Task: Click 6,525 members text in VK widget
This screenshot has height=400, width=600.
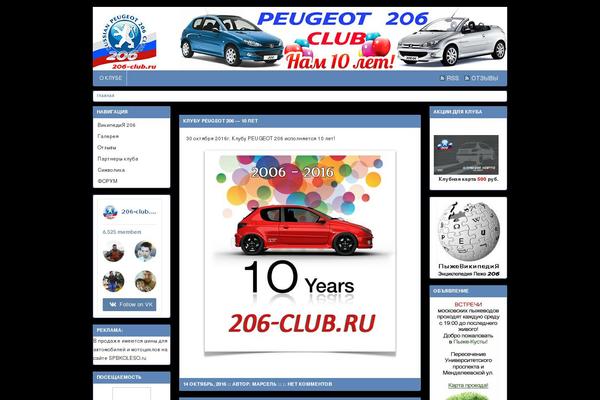Action: tap(122, 232)
